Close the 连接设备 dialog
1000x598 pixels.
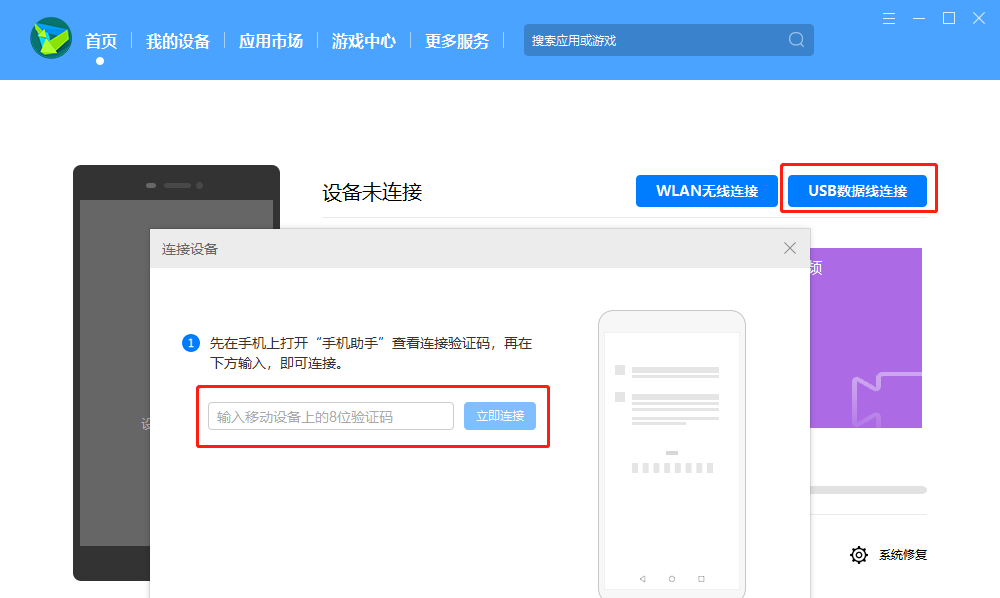(790, 248)
